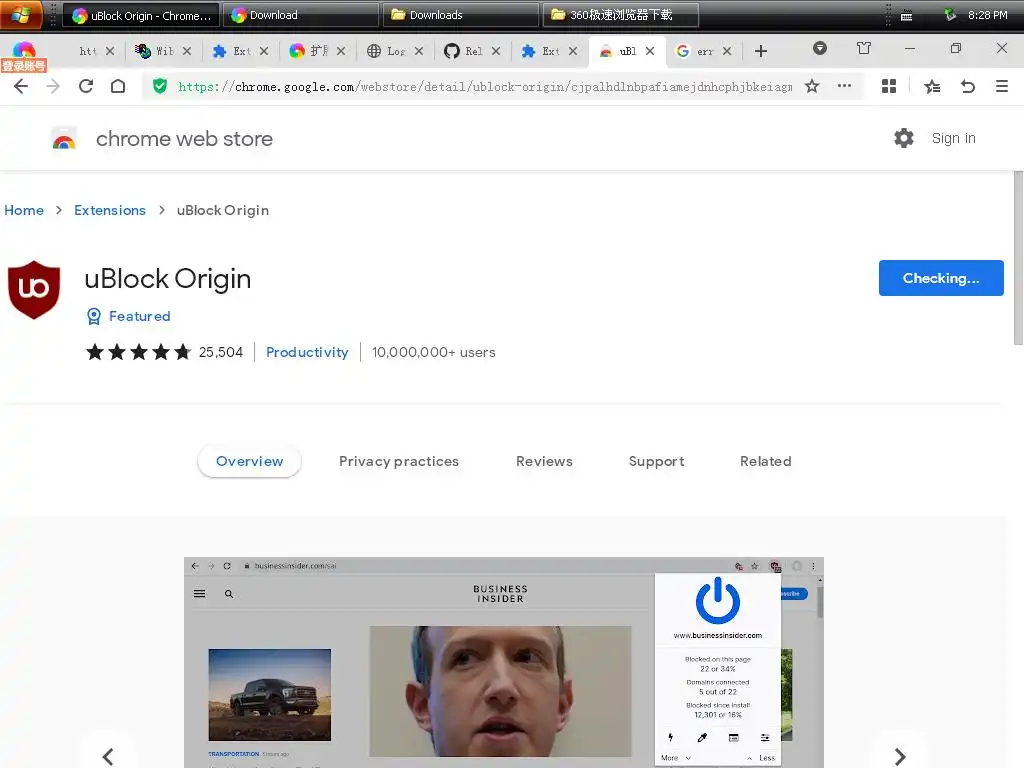Click the keyboard icon in system tray

pyautogui.click(x=906, y=16)
